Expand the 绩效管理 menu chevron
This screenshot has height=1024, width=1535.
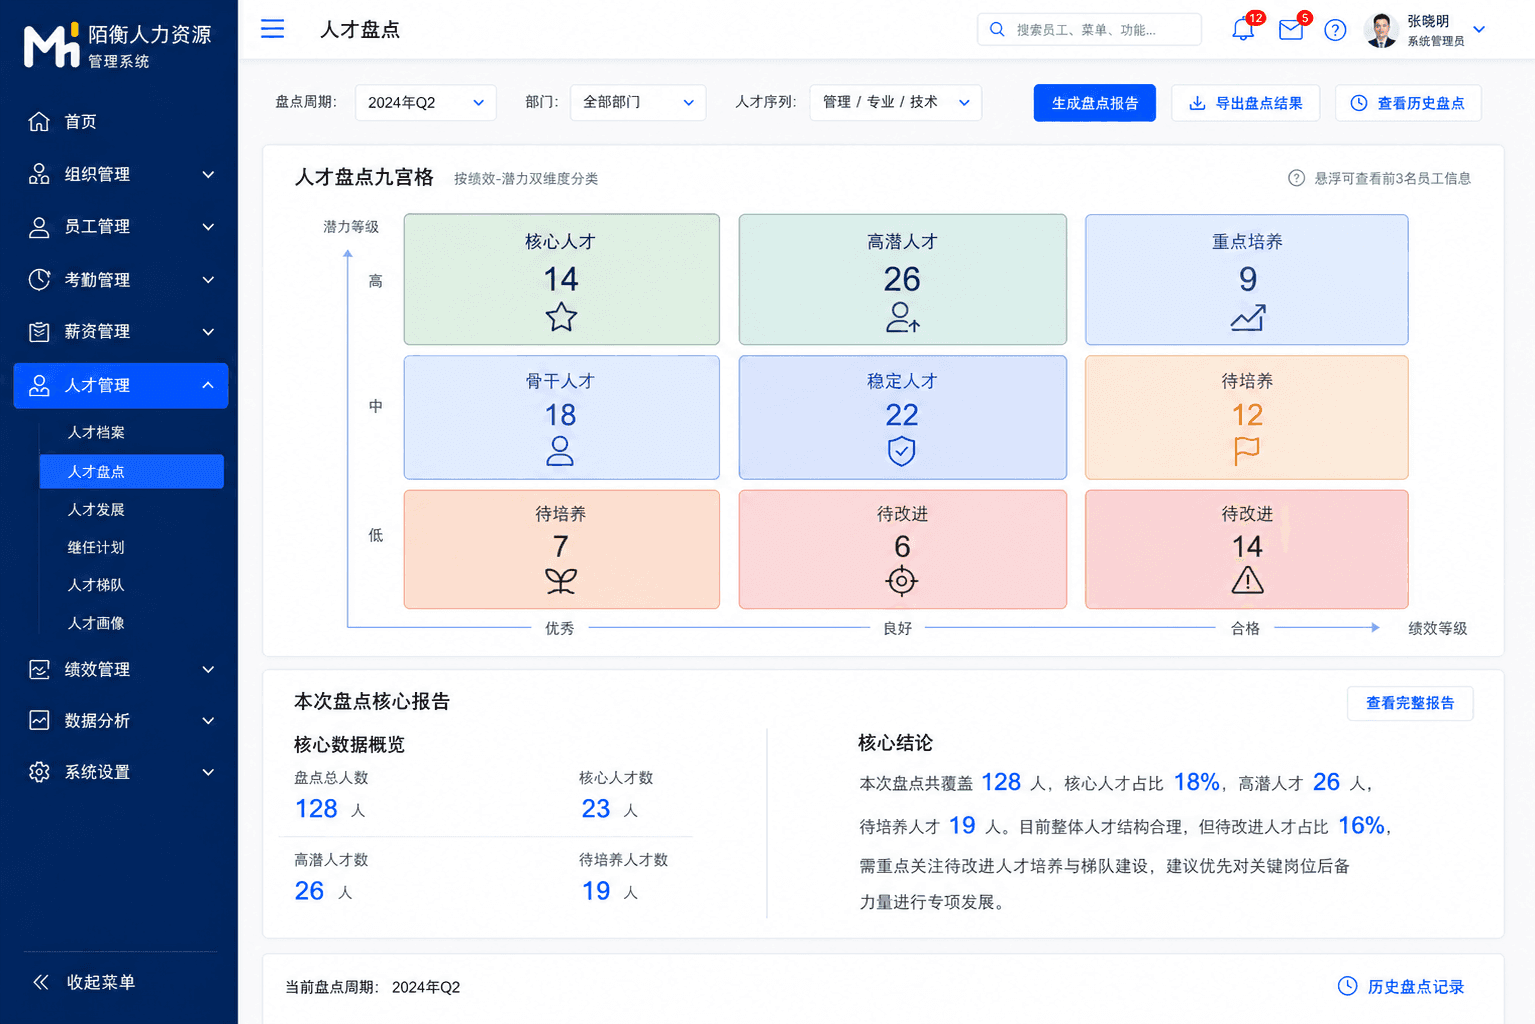point(208,670)
